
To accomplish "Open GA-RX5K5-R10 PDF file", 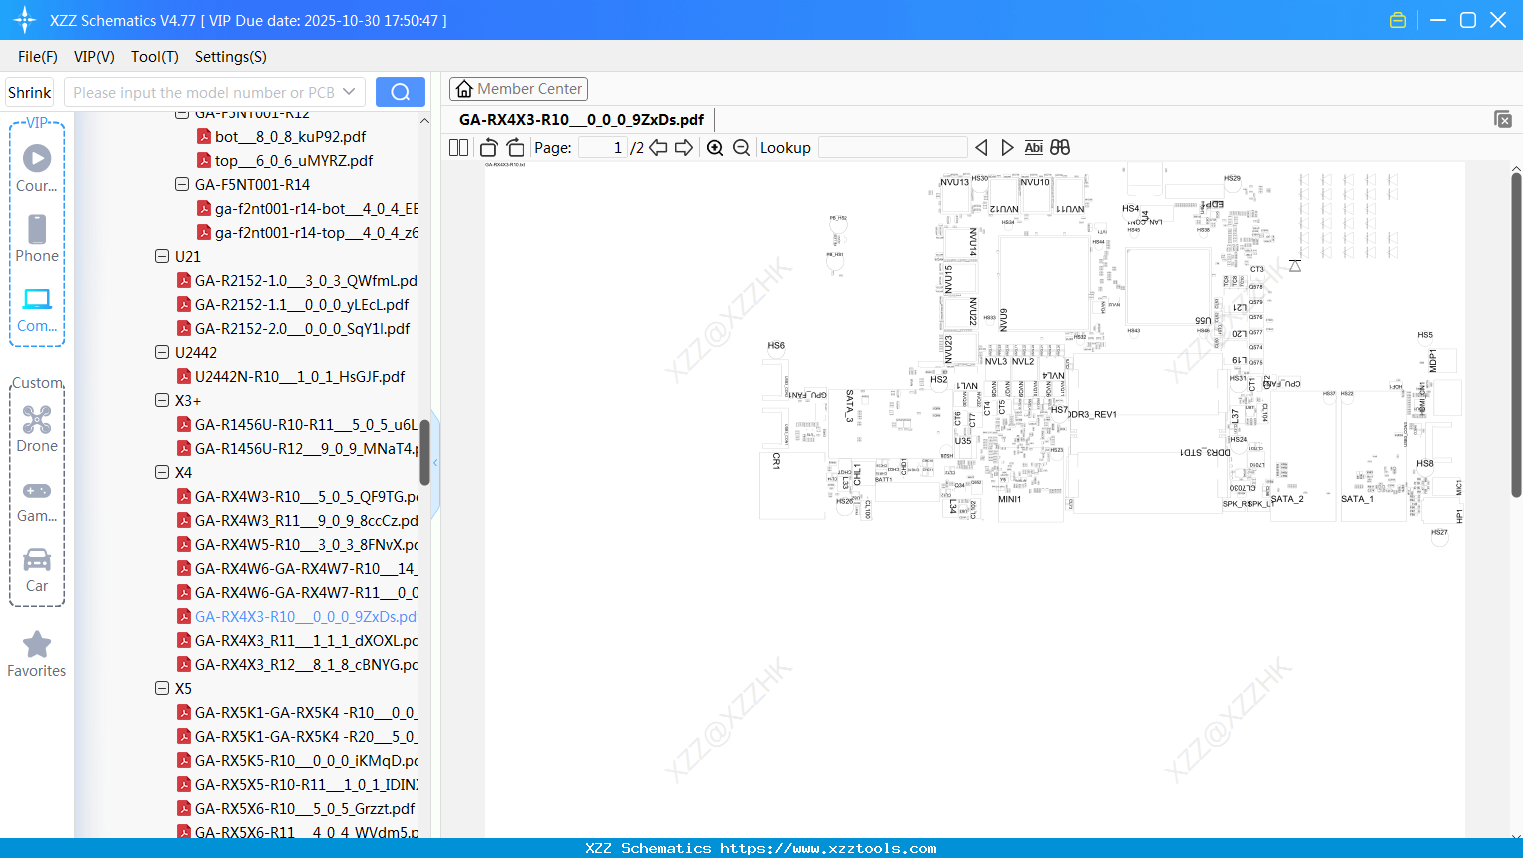I will coord(297,760).
